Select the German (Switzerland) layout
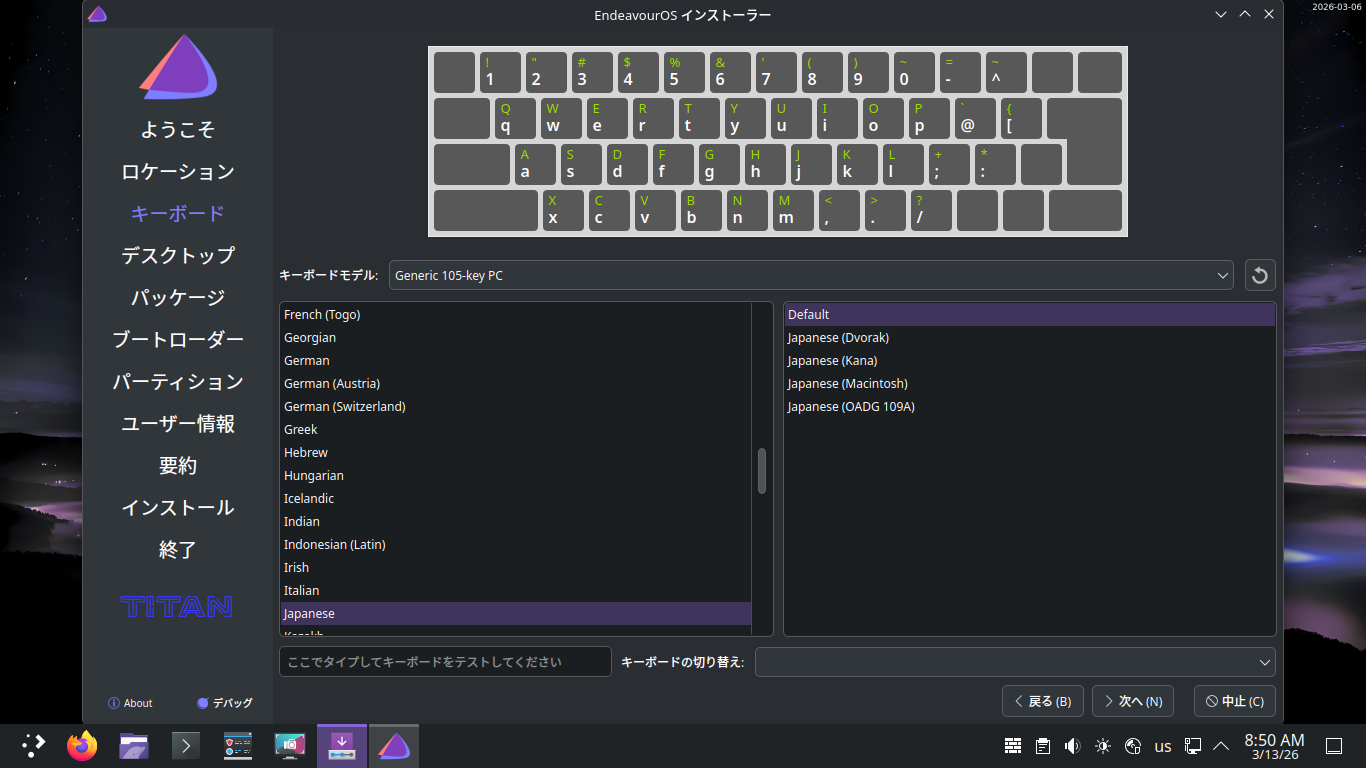This screenshot has width=1366, height=768. tap(515, 407)
